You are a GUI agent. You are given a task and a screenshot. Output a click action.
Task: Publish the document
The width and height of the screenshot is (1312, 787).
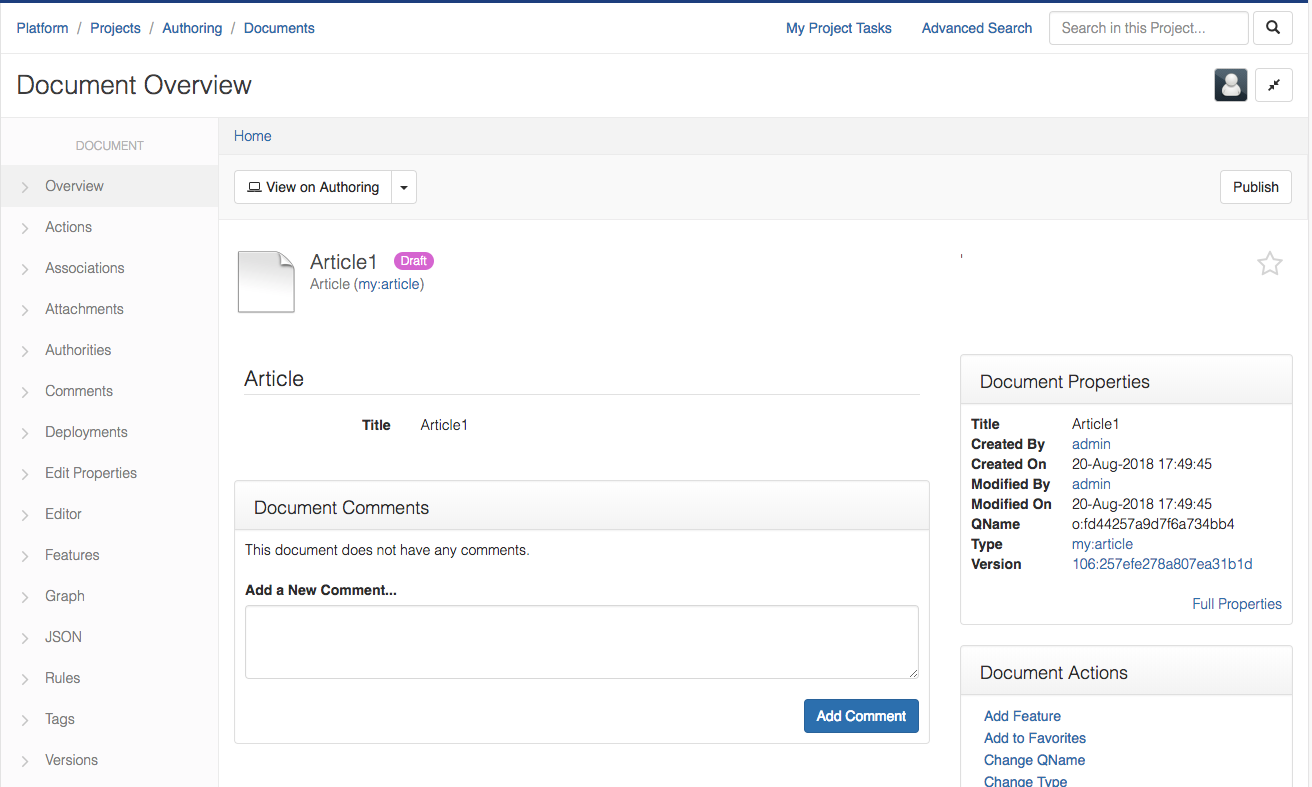click(1255, 187)
